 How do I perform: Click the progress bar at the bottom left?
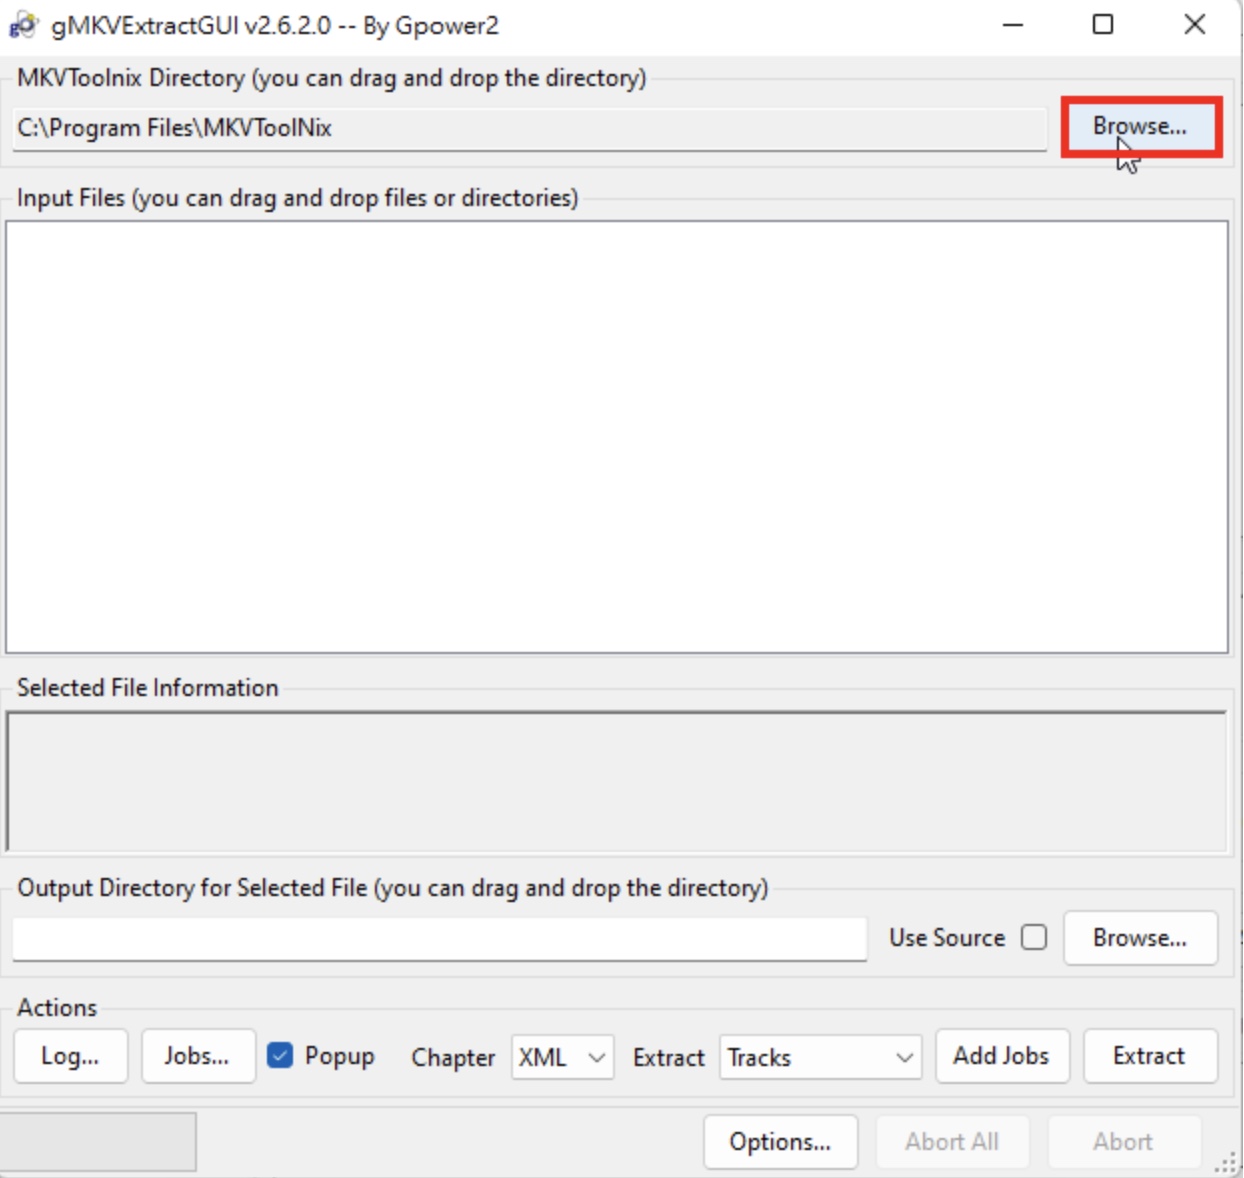click(x=98, y=1141)
